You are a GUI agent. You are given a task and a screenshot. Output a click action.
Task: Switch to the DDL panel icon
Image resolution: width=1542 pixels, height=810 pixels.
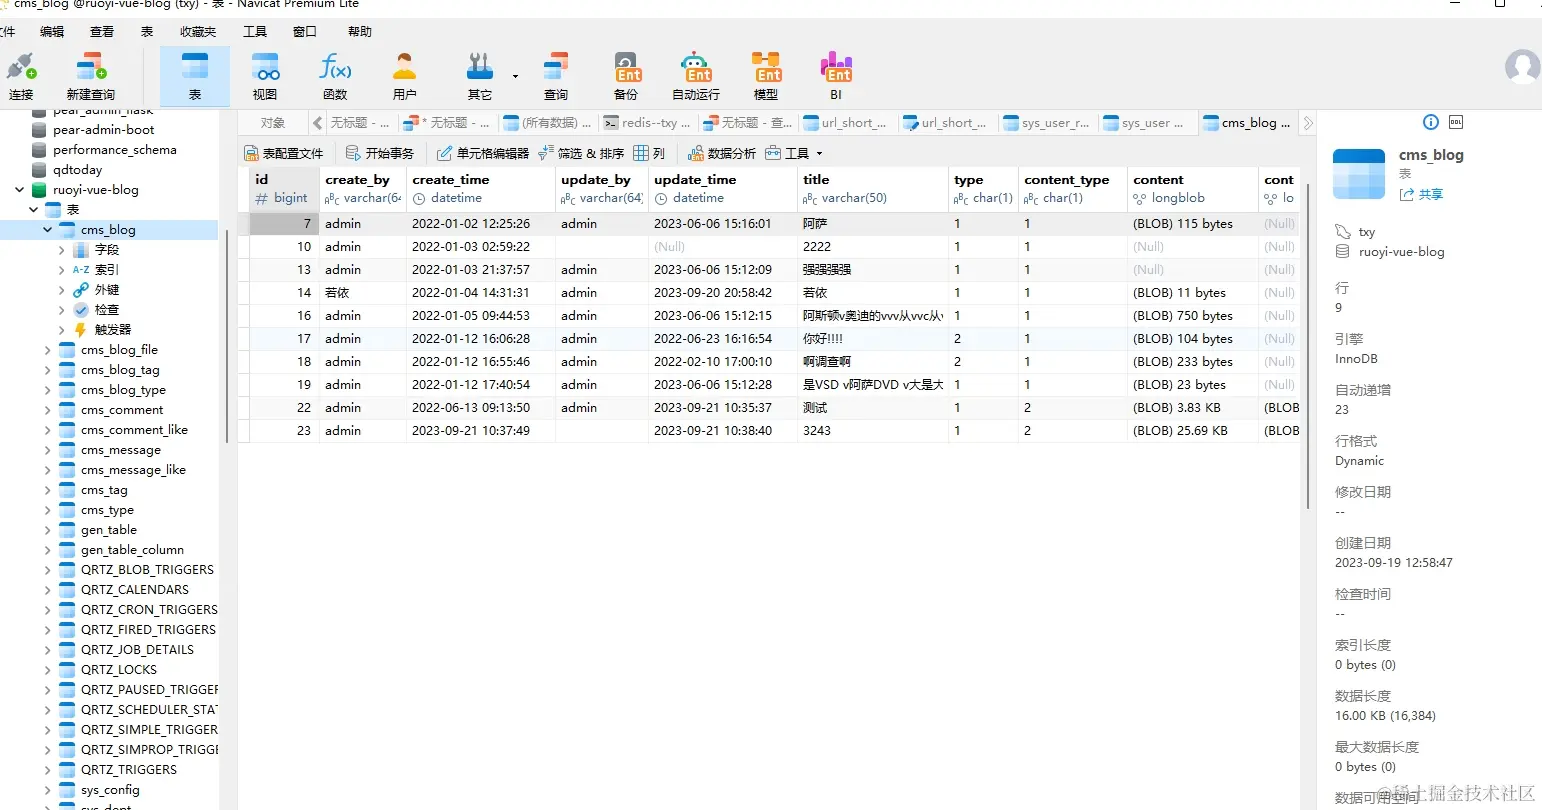point(1456,122)
